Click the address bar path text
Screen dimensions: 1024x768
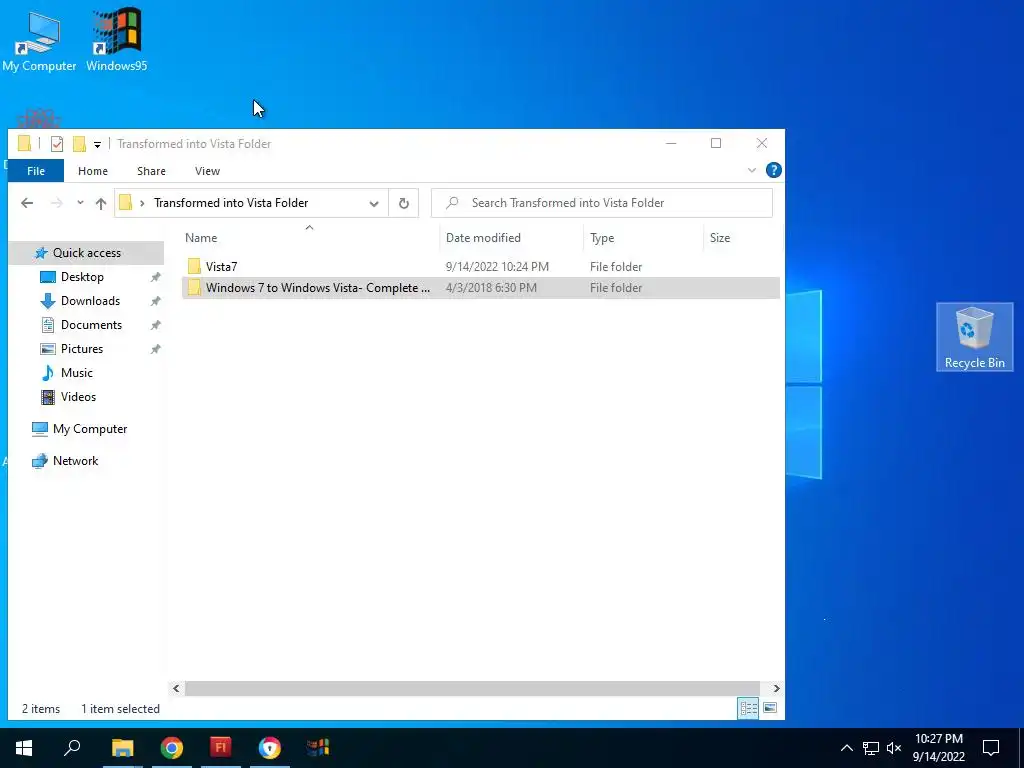pyautogui.click(x=231, y=203)
